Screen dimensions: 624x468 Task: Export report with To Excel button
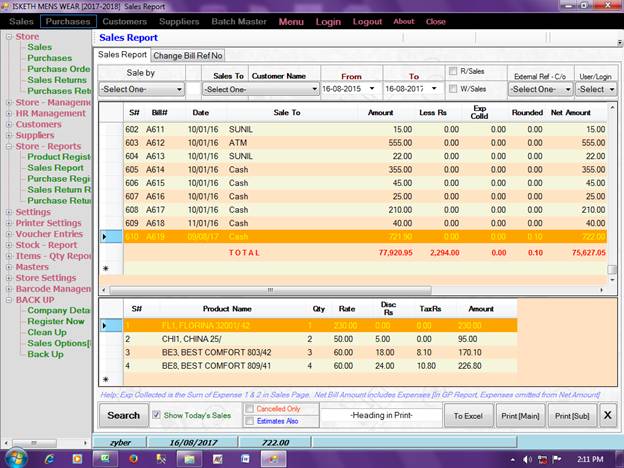coord(468,415)
